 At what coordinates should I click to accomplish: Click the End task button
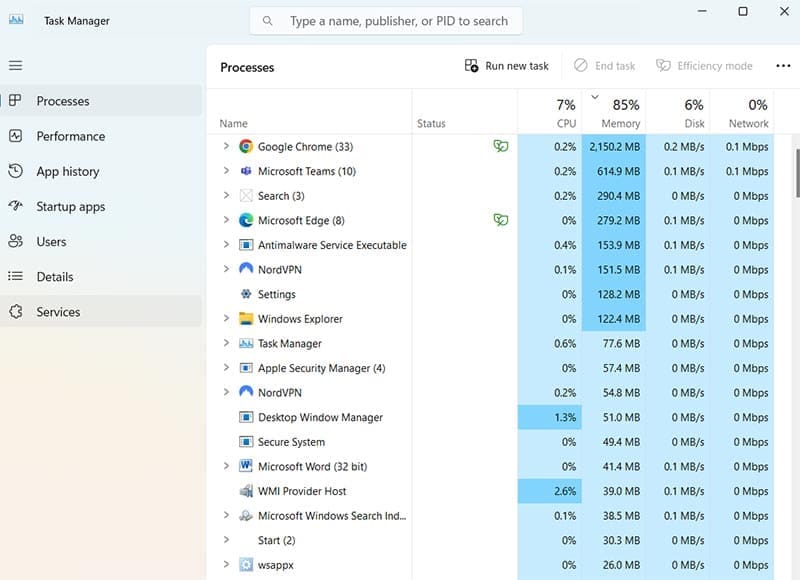[604, 65]
